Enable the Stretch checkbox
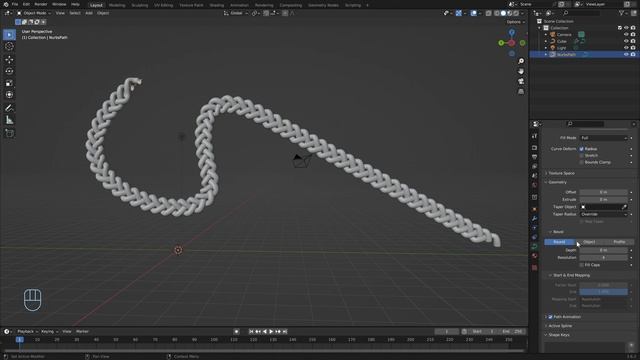This screenshot has width=640, height=360. coord(582,156)
